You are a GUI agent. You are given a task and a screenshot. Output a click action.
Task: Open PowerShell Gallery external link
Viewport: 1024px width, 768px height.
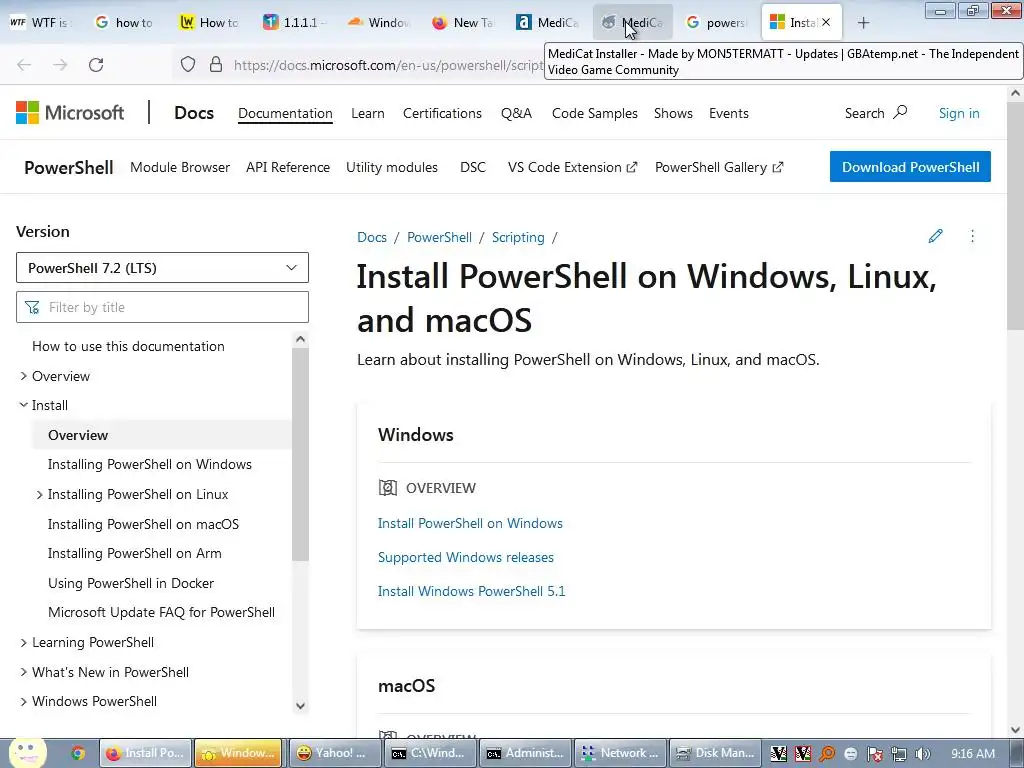[x=718, y=167]
